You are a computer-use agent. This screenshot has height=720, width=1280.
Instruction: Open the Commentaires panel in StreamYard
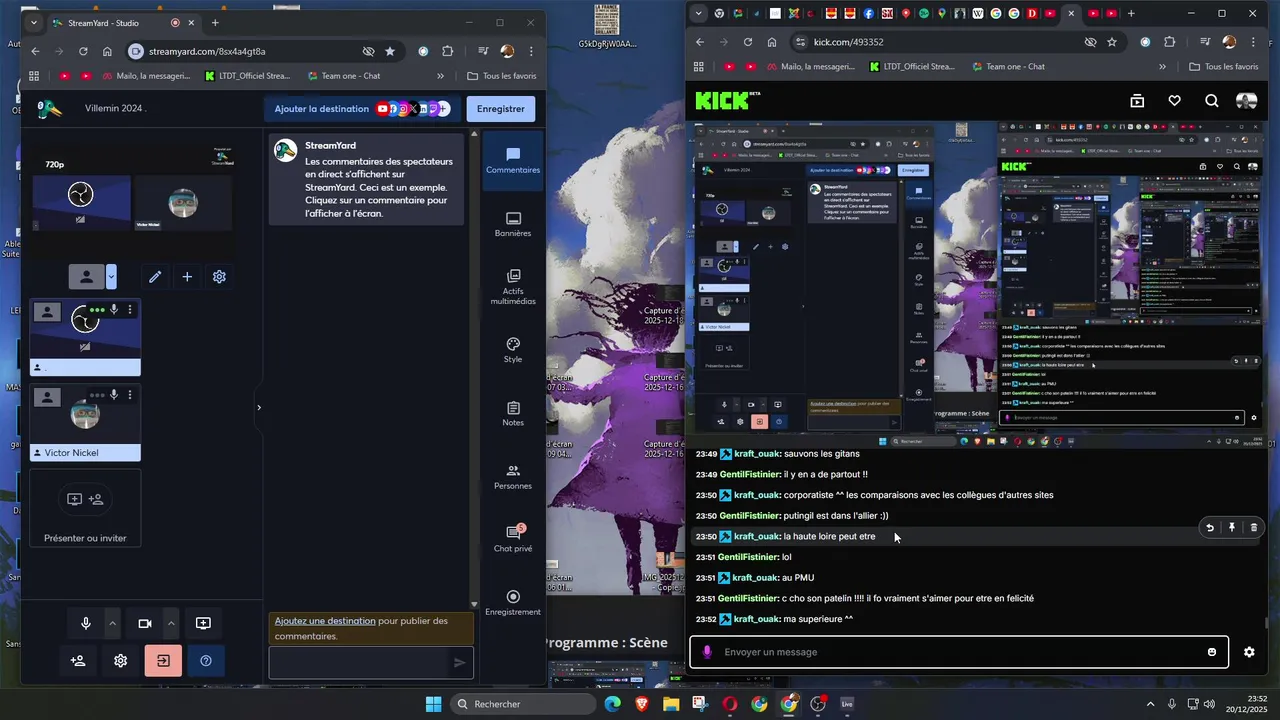pyautogui.click(x=513, y=161)
